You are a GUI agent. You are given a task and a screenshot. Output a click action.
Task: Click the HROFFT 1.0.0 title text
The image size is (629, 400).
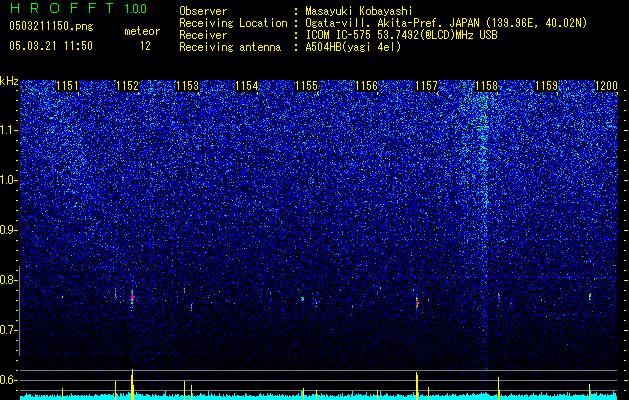[78, 8]
